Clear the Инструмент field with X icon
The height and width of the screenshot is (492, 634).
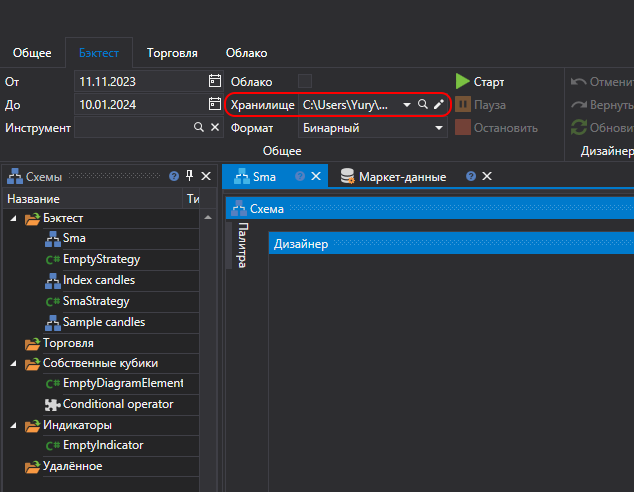tap(215, 127)
